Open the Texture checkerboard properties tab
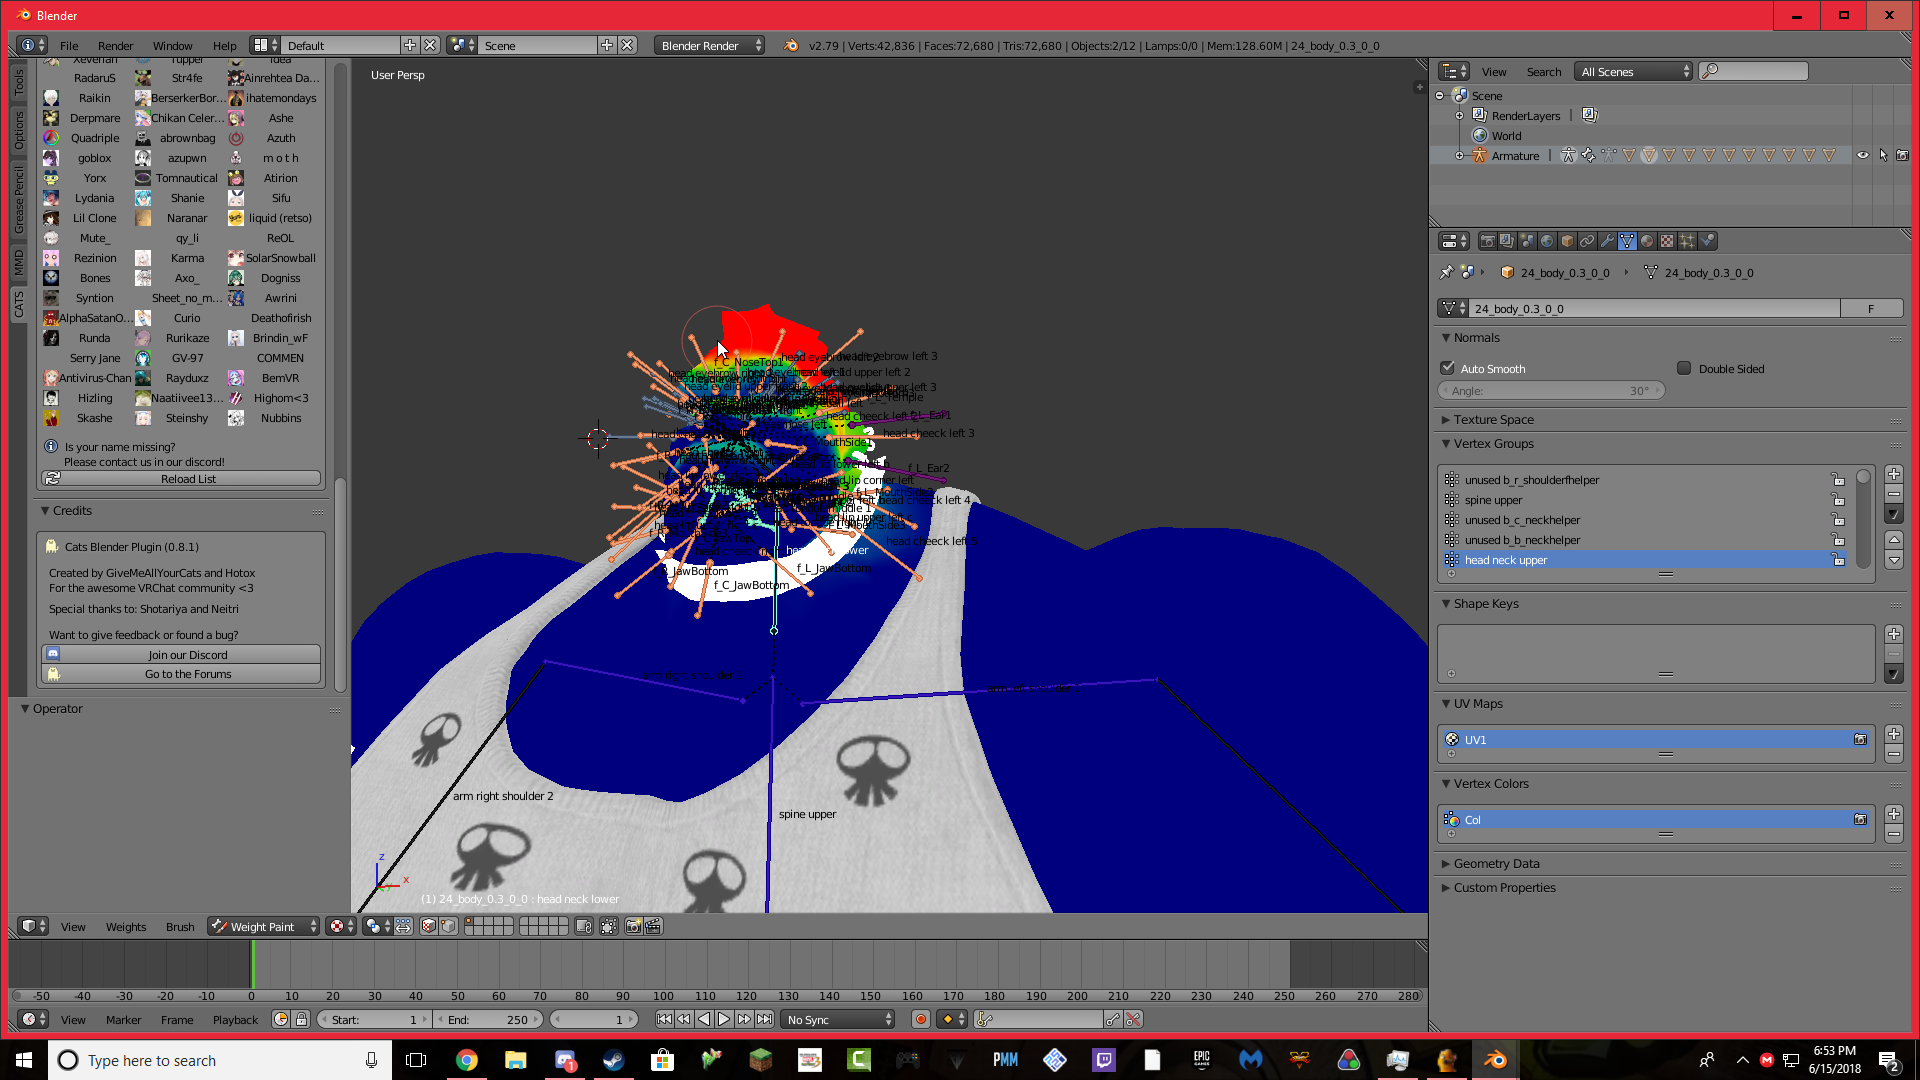 pyautogui.click(x=1667, y=241)
